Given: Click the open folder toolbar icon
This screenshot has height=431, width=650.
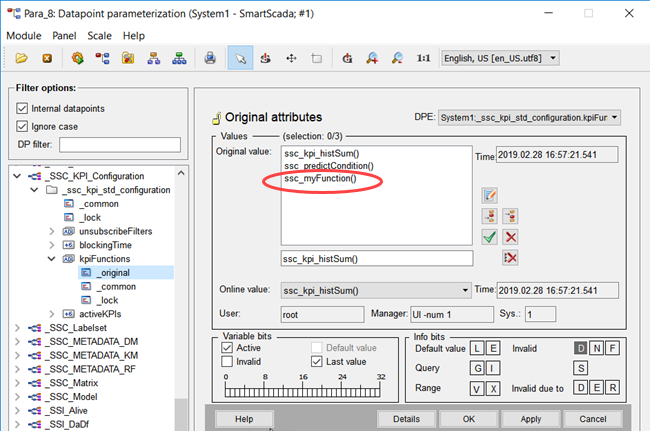Looking at the screenshot, I should point(20,59).
